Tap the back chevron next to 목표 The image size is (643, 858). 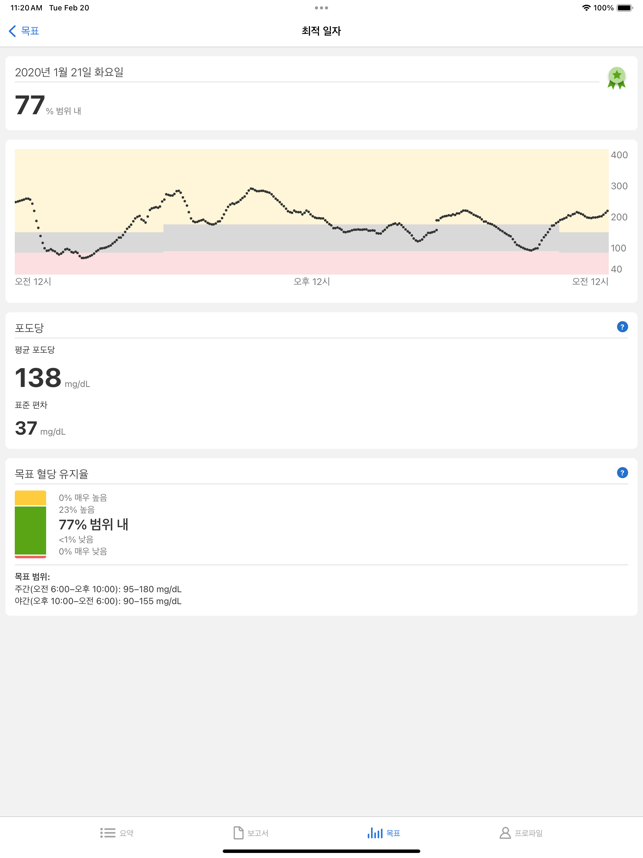(x=12, y=31)
